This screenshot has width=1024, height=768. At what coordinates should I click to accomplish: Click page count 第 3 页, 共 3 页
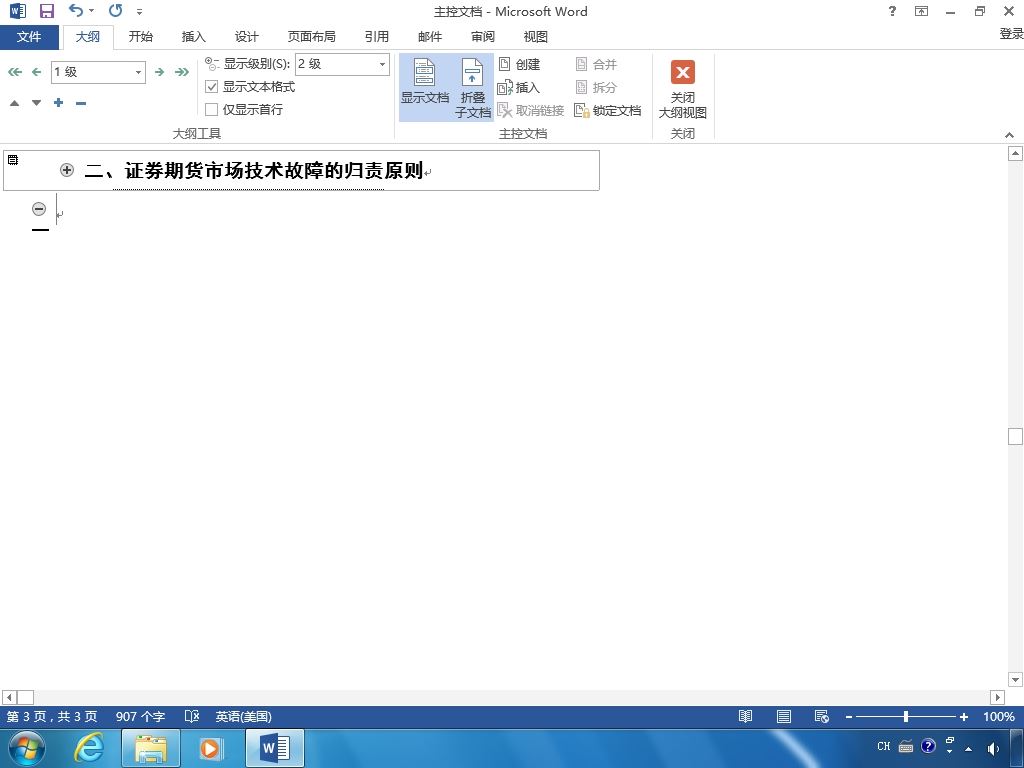[52, 716]
